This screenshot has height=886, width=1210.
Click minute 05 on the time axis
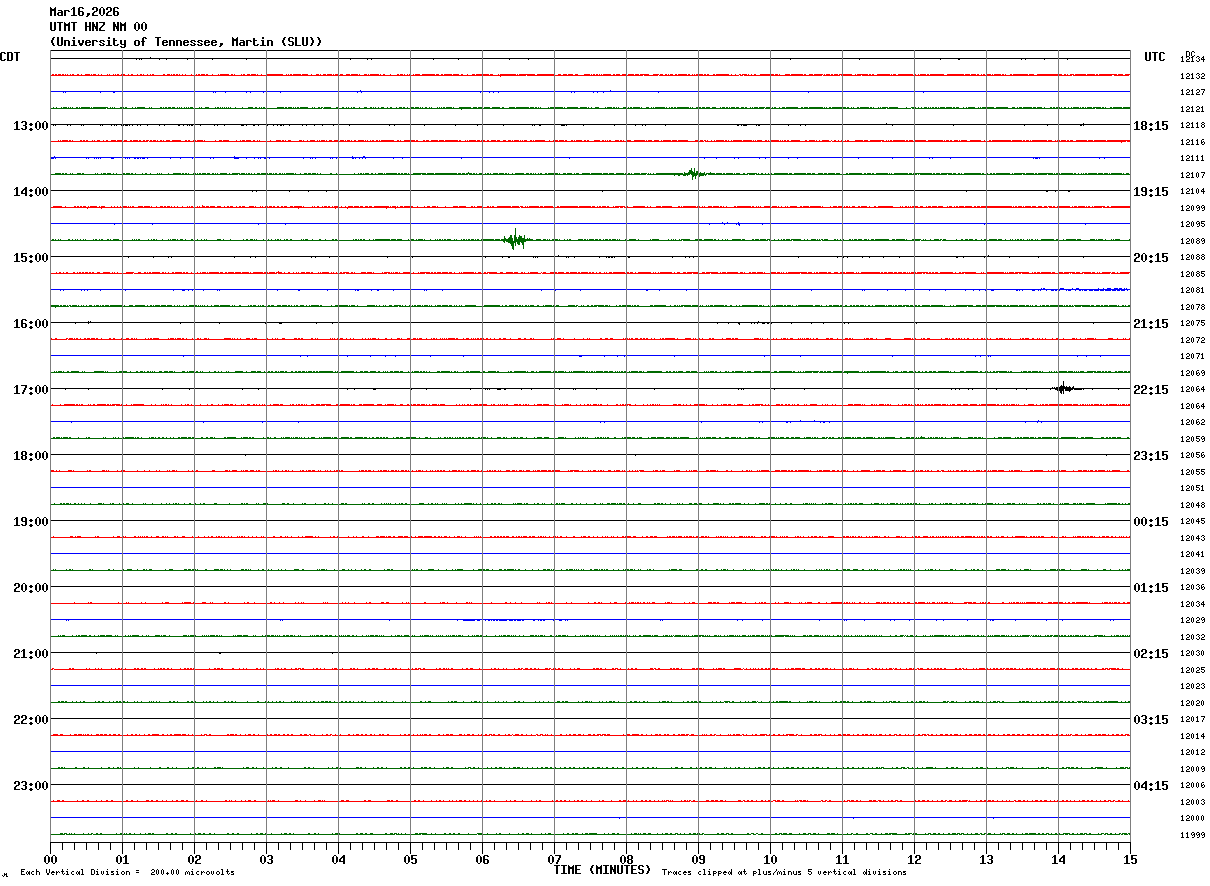click(410, 859)
